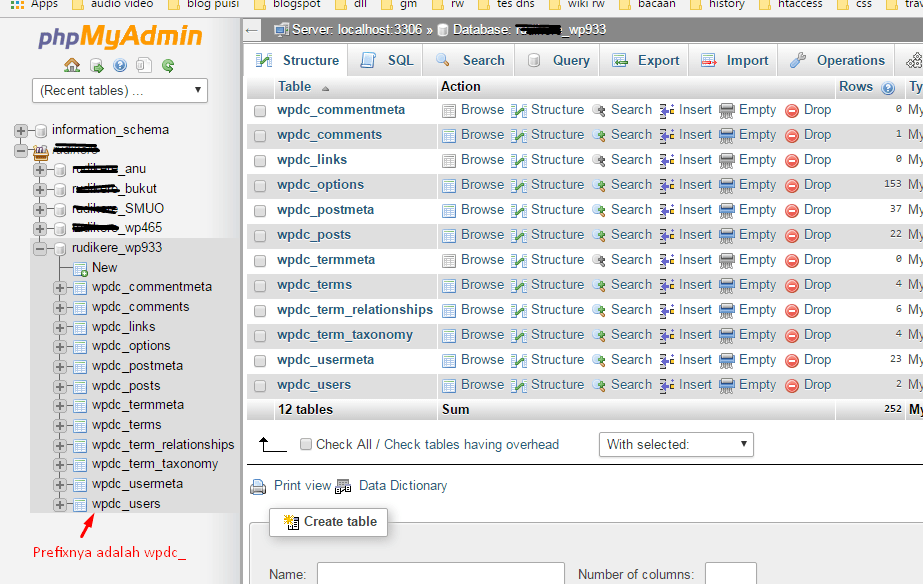Click the Print view printer icon

[x=258, y=487]
